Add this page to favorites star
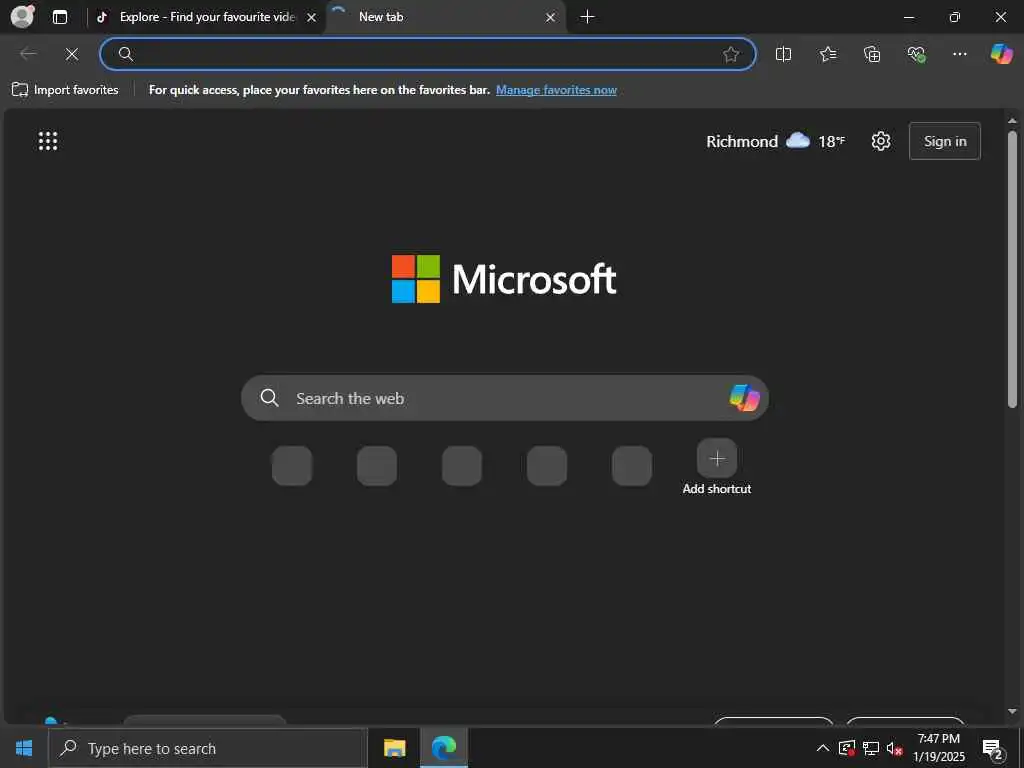1024x768 pixels. click(x=731, y=54)
